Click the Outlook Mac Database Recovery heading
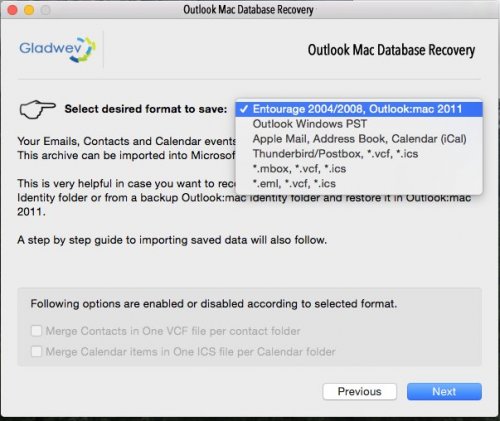 [x=391, y=50]
